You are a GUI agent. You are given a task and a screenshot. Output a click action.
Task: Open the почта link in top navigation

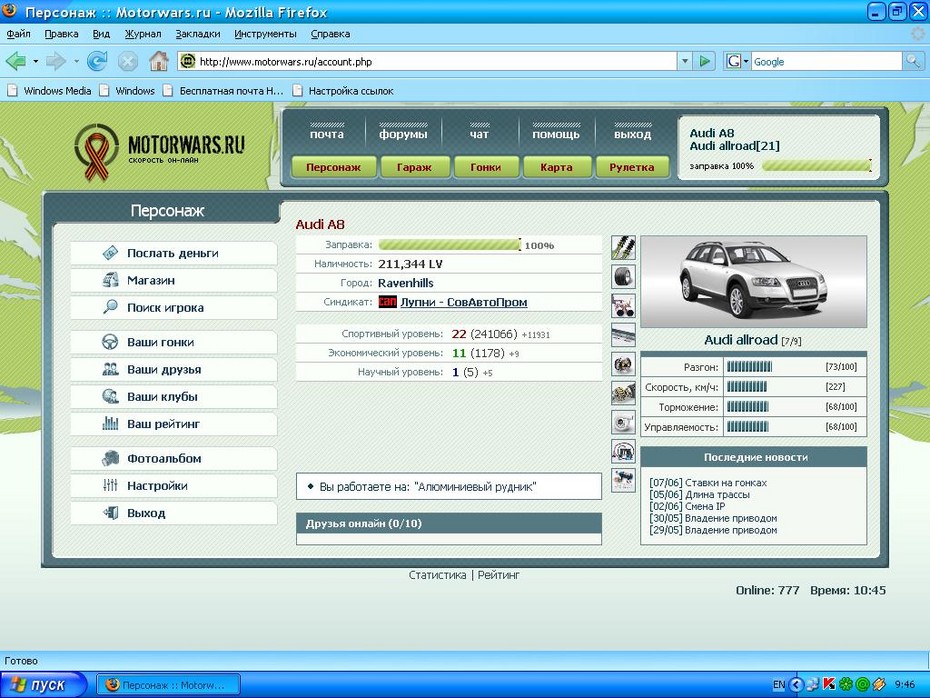click(x=327, y=135)
